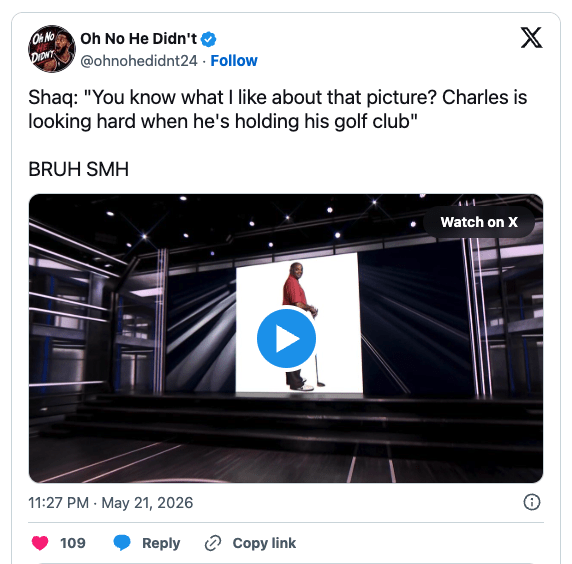
Task: Open the Watch on X button
Action: (479, 222)
